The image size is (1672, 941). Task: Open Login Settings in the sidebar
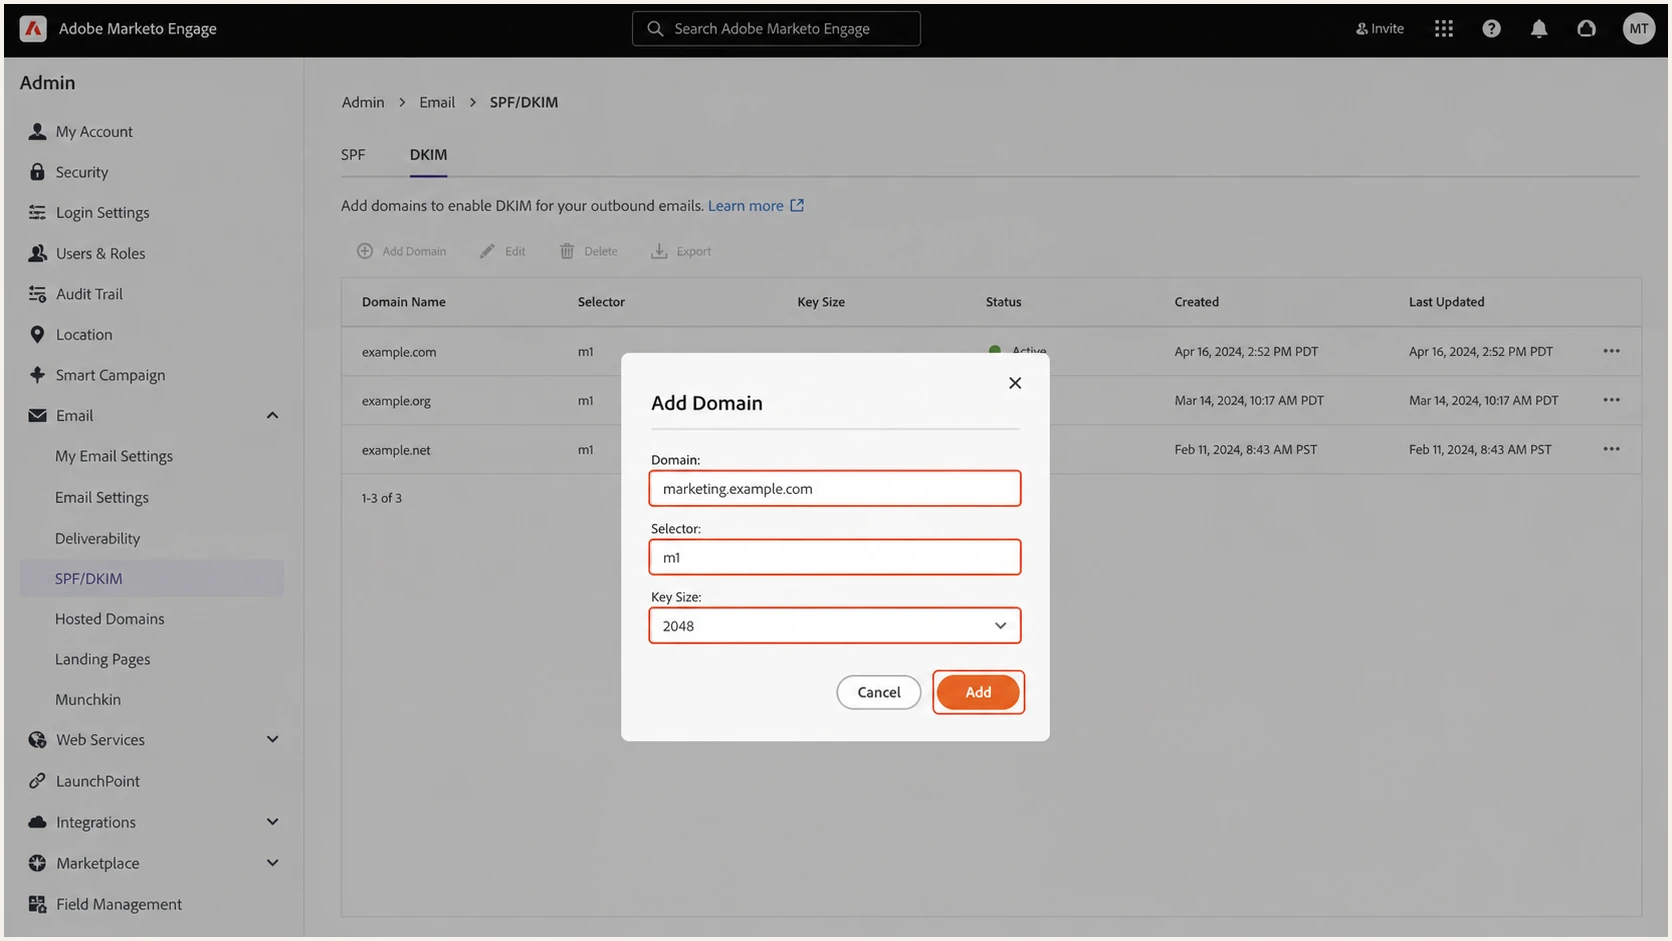click(x=102, y=213)
